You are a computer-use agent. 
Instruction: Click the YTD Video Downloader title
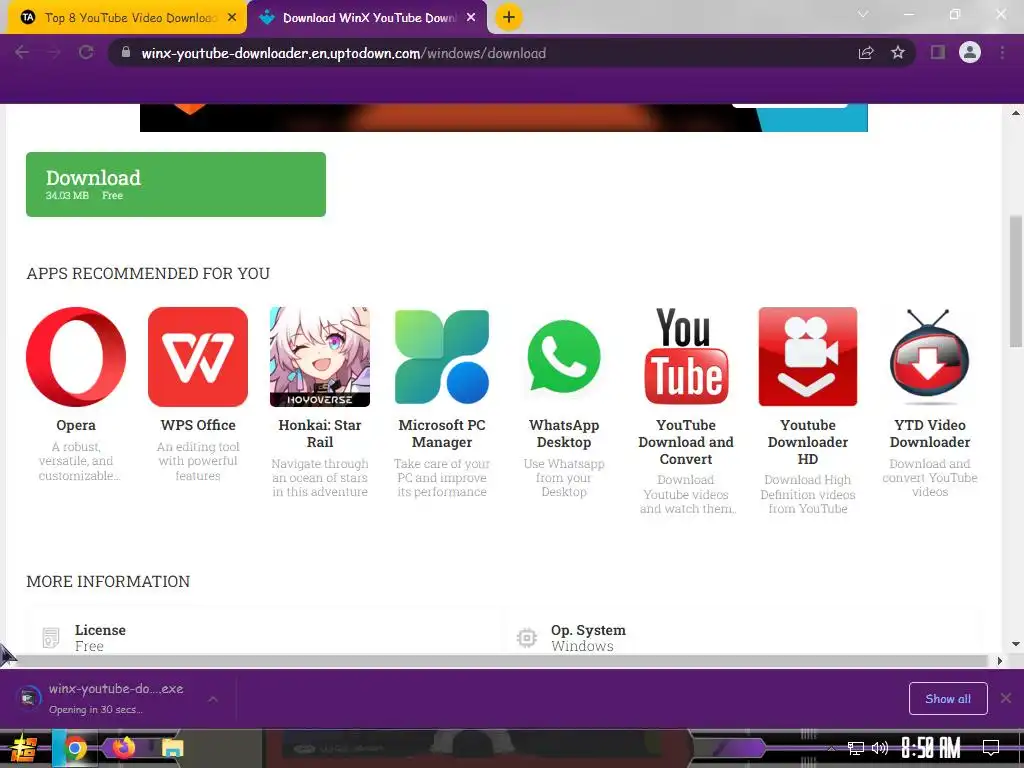[930, 434]
